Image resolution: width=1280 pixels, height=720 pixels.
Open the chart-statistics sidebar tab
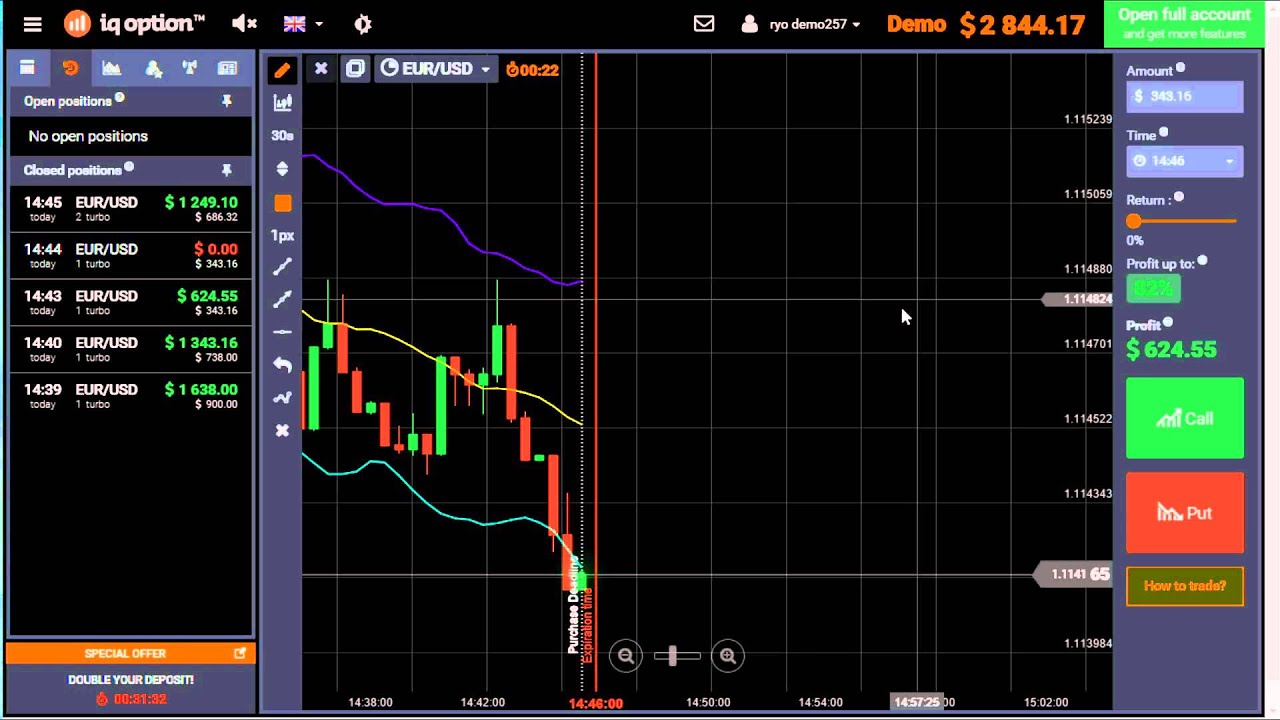coord(111,68)
